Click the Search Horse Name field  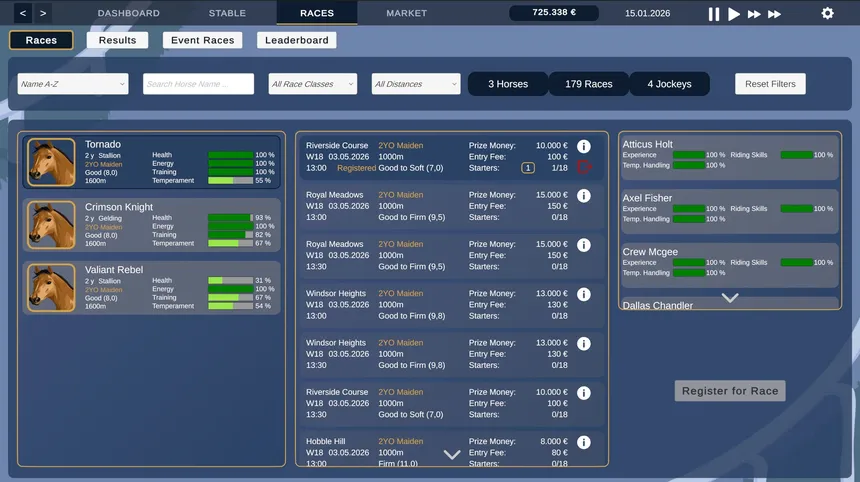point(198,84)
